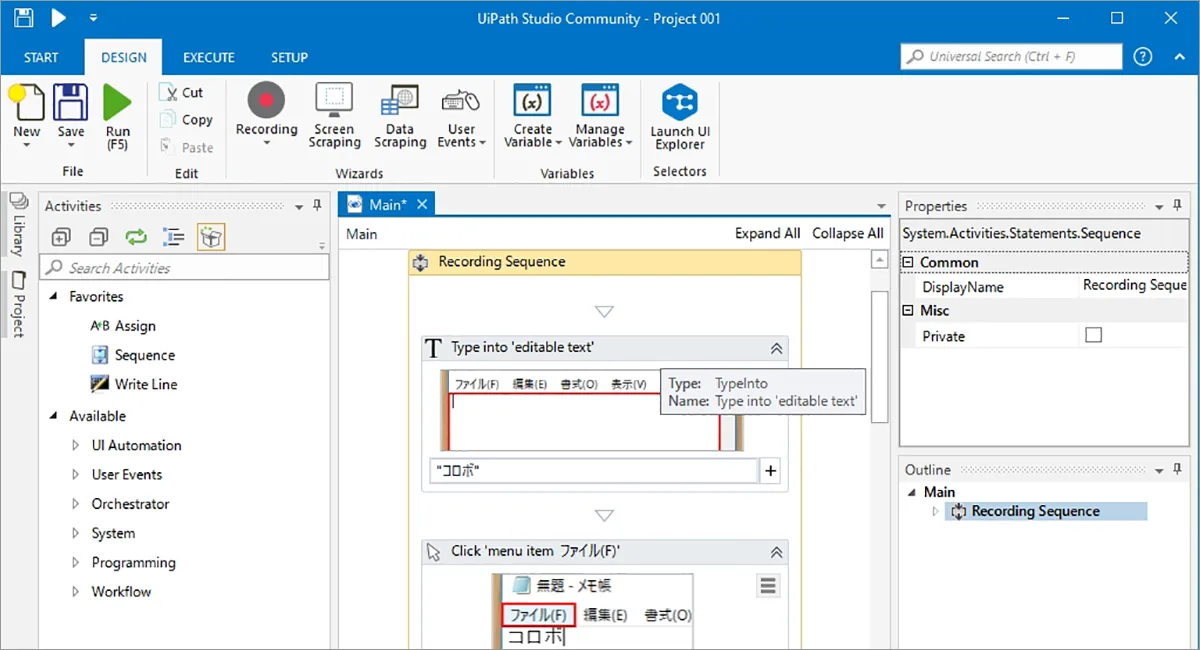
Task: Click the designer vertical scrollbar
Action: tap(880, 355)
